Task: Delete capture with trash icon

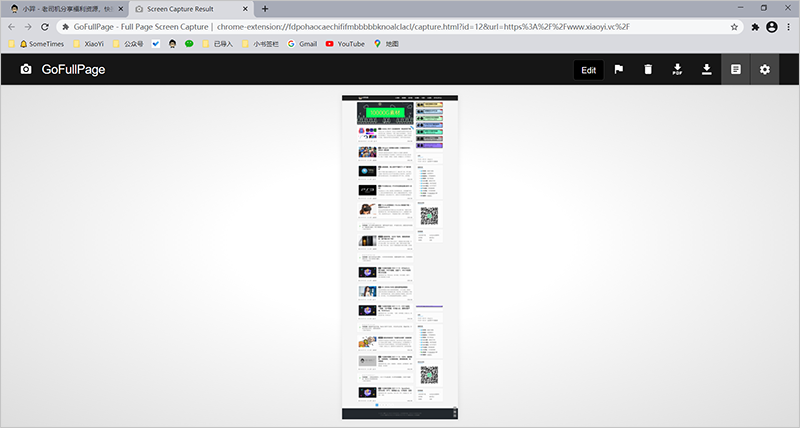Action: click(x=648, y=69)
